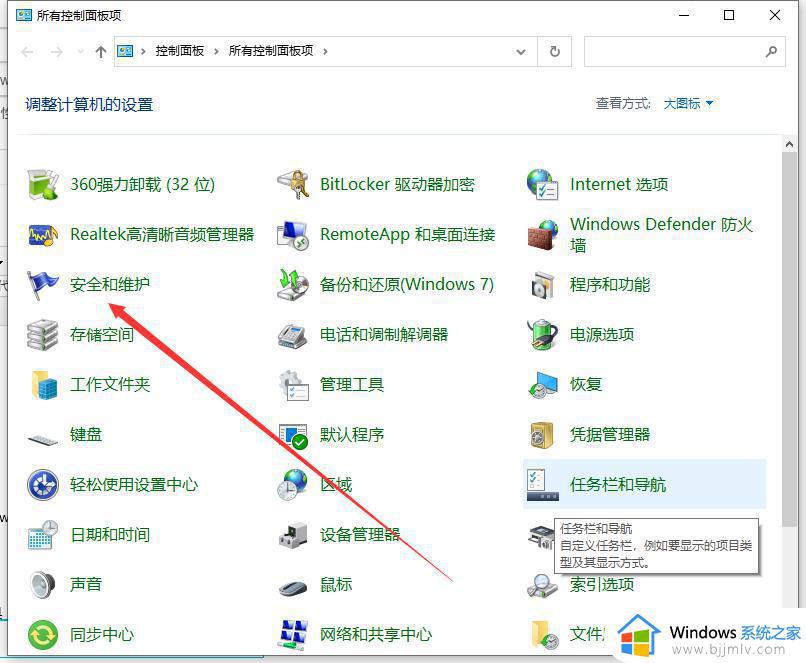Open the 设备管理器 icon
This screenshot has height=663, width=806.
[x=292, y=535]
